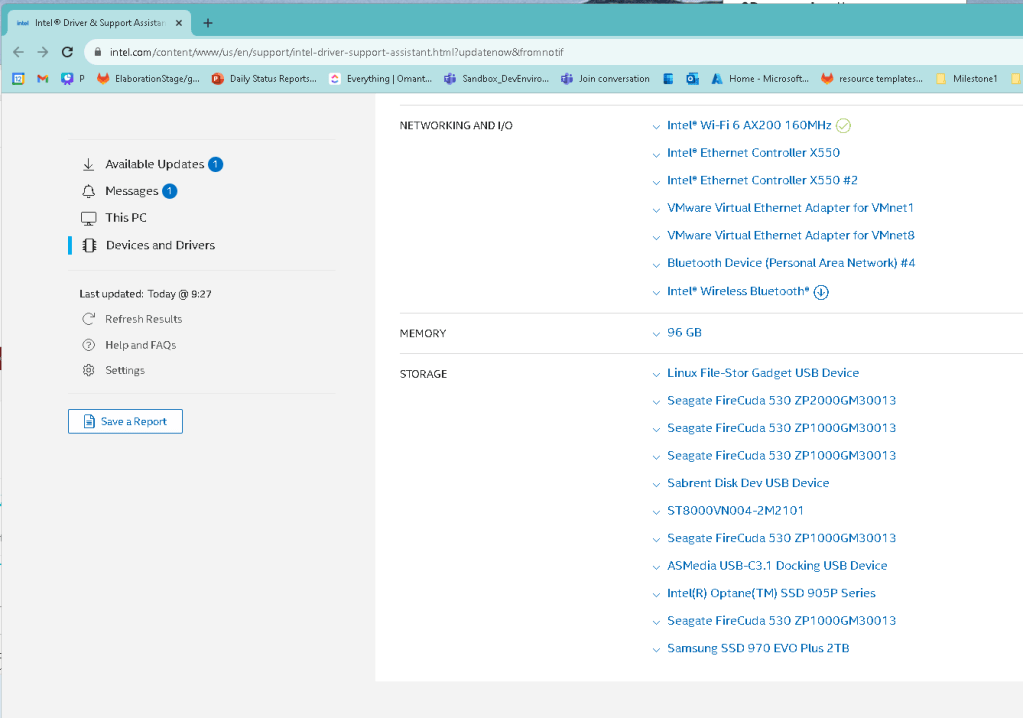Select This PC in sidebar
Image resolution: width=1023 pixels, height=718 pixels.
[126, 218]
